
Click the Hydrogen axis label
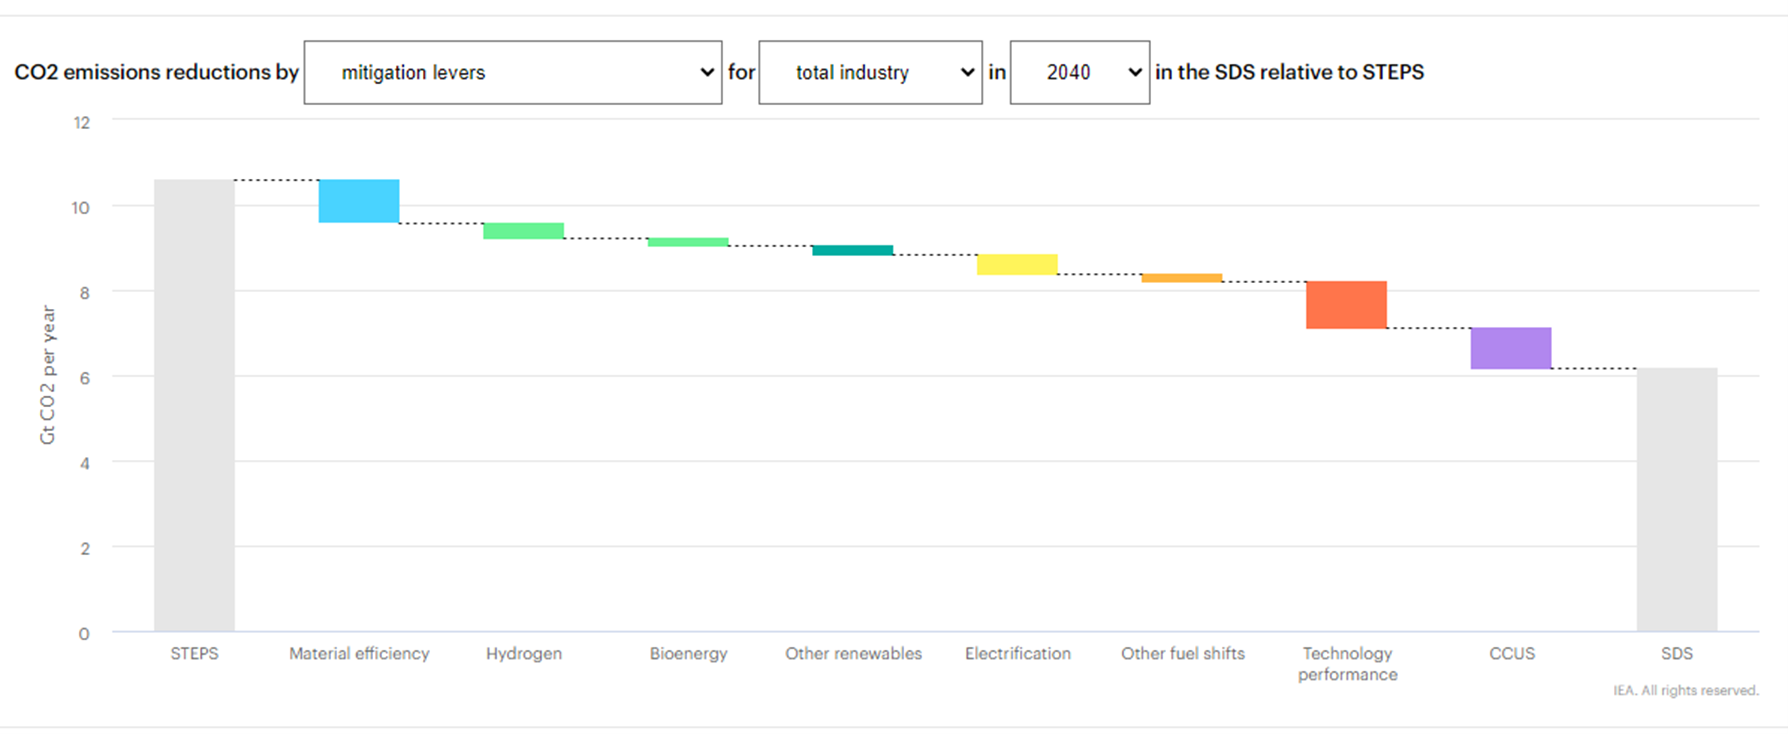coord(523,653)
